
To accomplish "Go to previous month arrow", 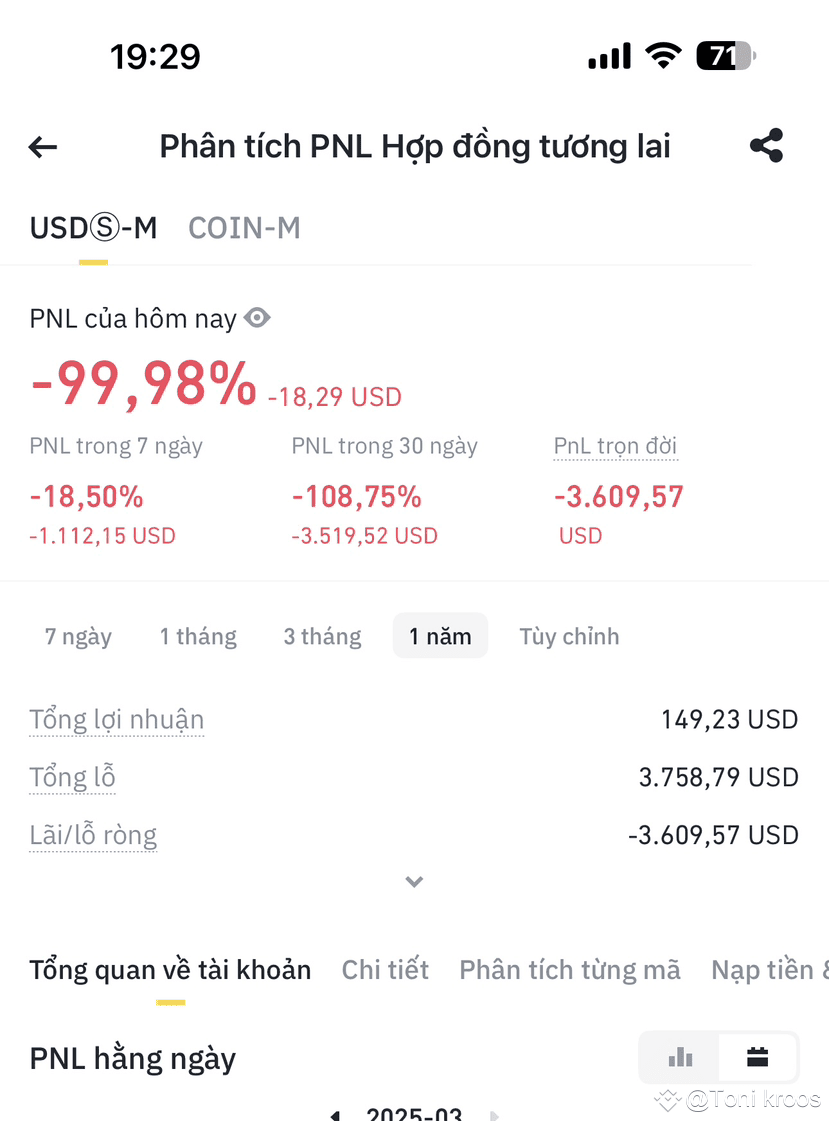I will tap(334, 1115).
